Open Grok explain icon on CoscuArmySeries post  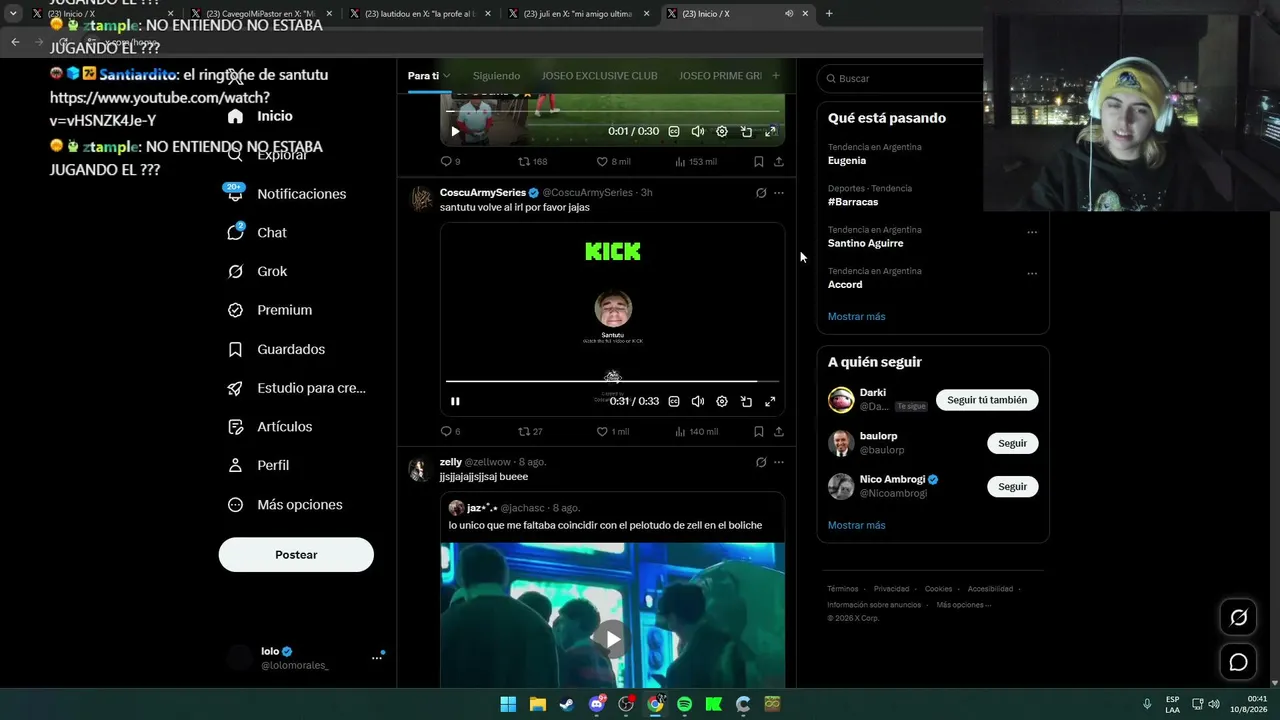point(761,193)
